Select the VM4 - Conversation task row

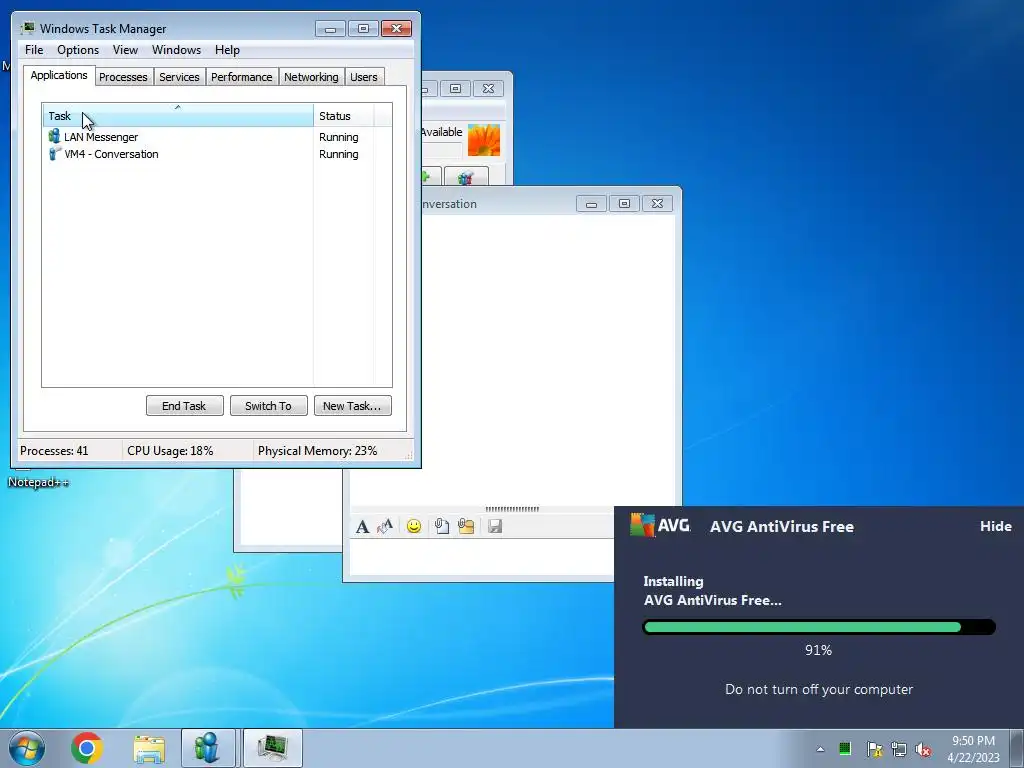[x=217, y=153]
